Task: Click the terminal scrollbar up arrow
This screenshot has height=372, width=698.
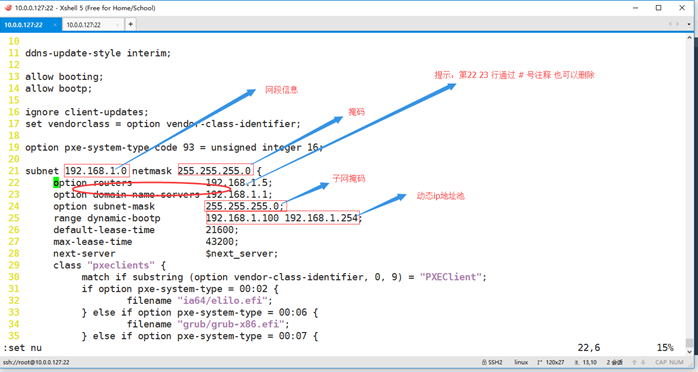Action: (x=689, y=38)
